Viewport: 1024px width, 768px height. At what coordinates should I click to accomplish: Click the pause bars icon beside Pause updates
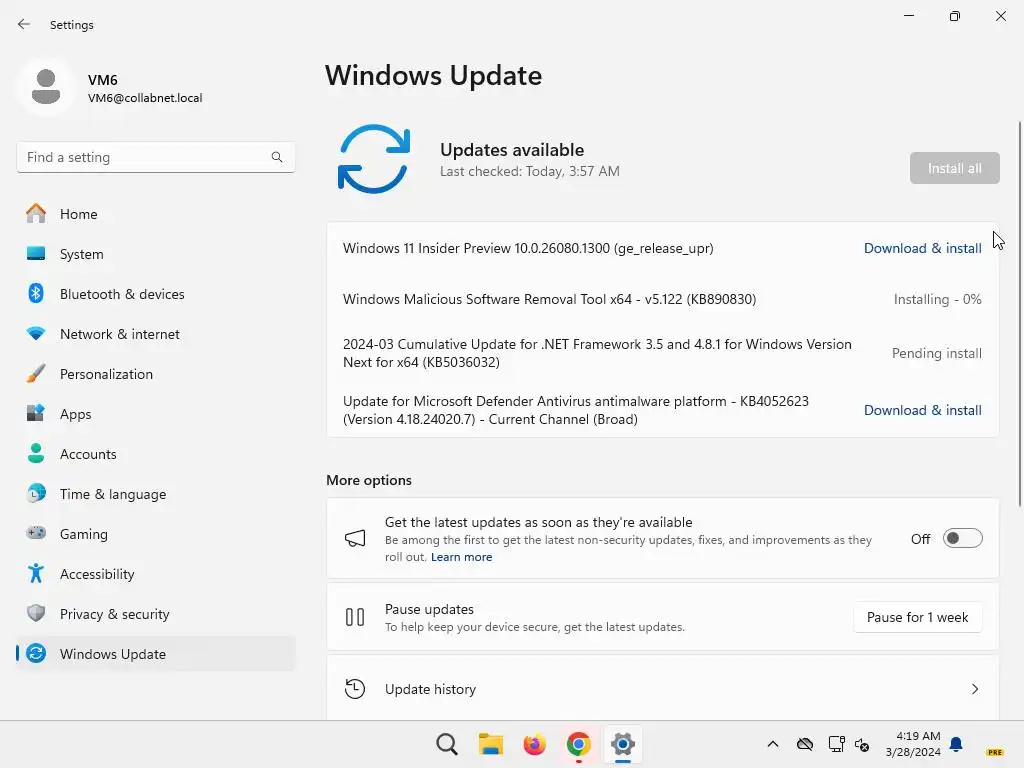[355, 616]
